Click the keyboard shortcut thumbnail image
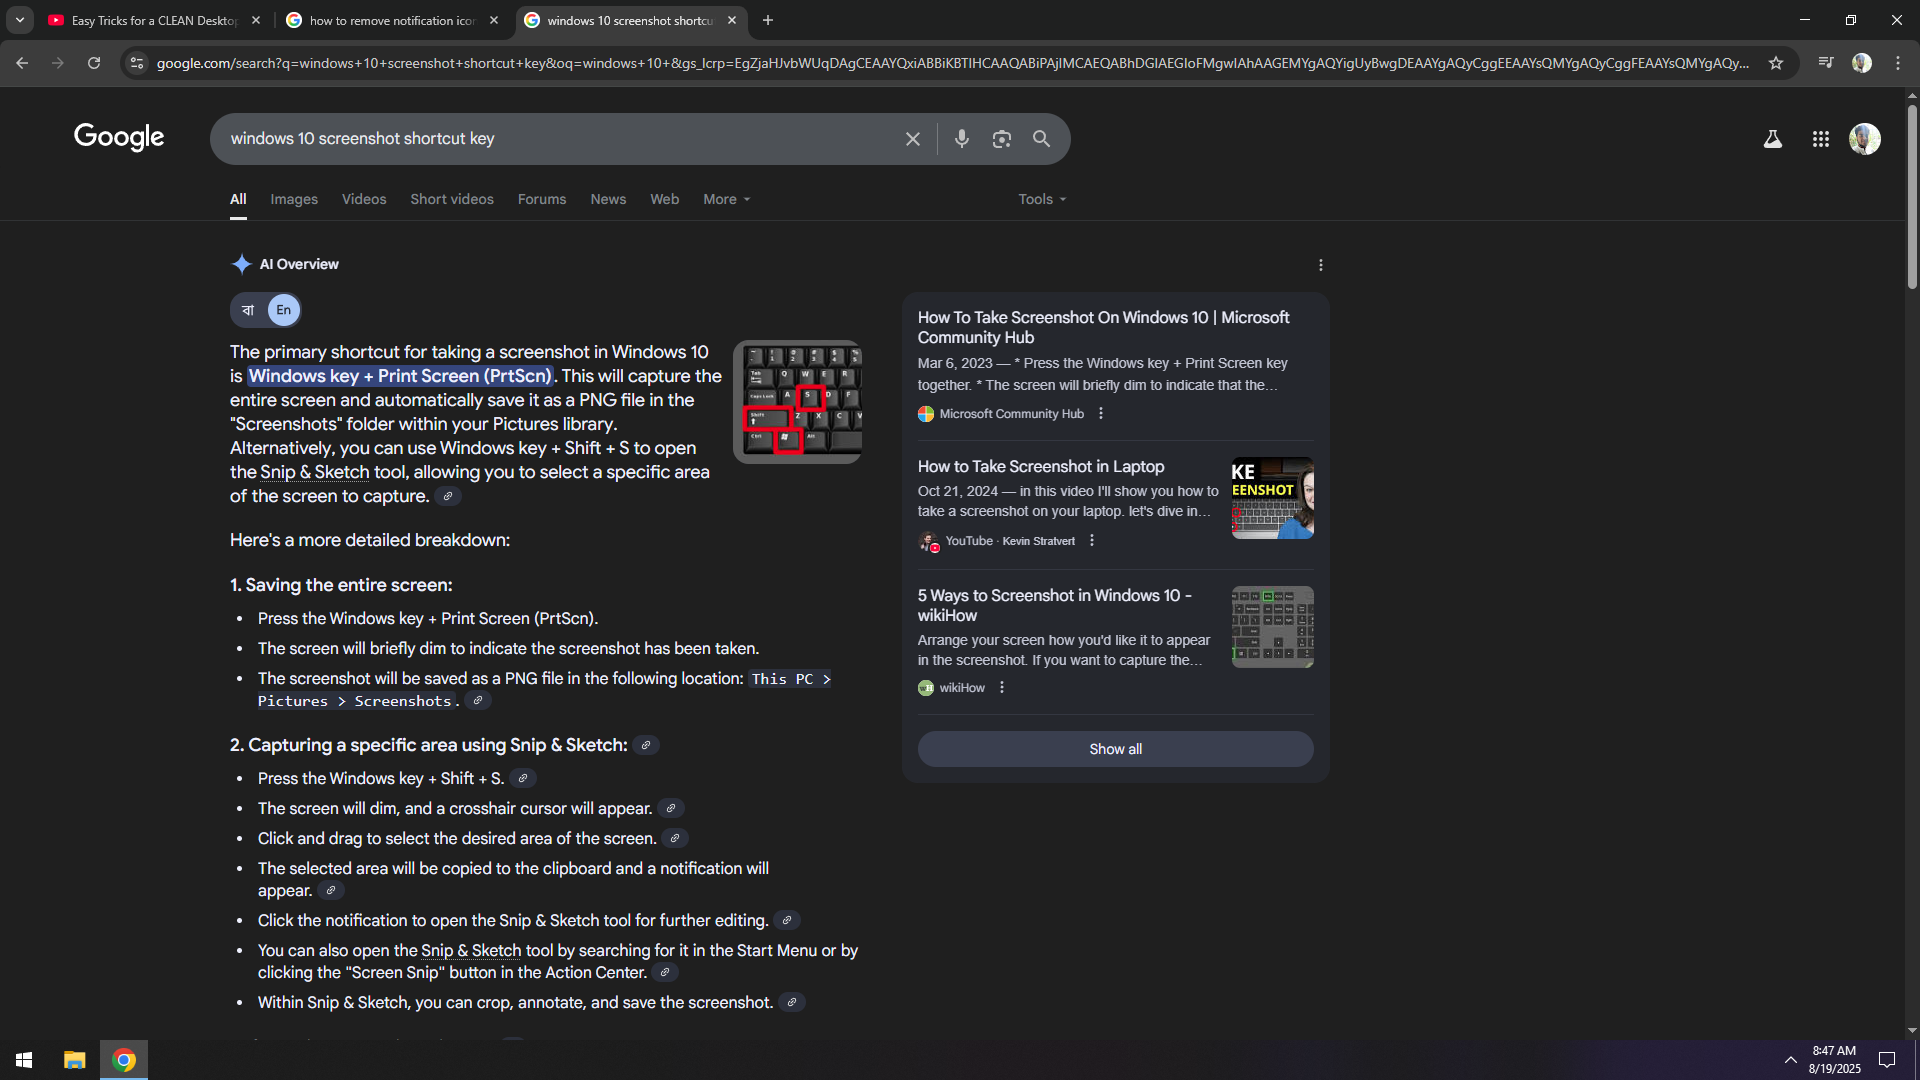Image resolution: width=1920 pixels, height=1080 pixels. [x=798, y=402]
